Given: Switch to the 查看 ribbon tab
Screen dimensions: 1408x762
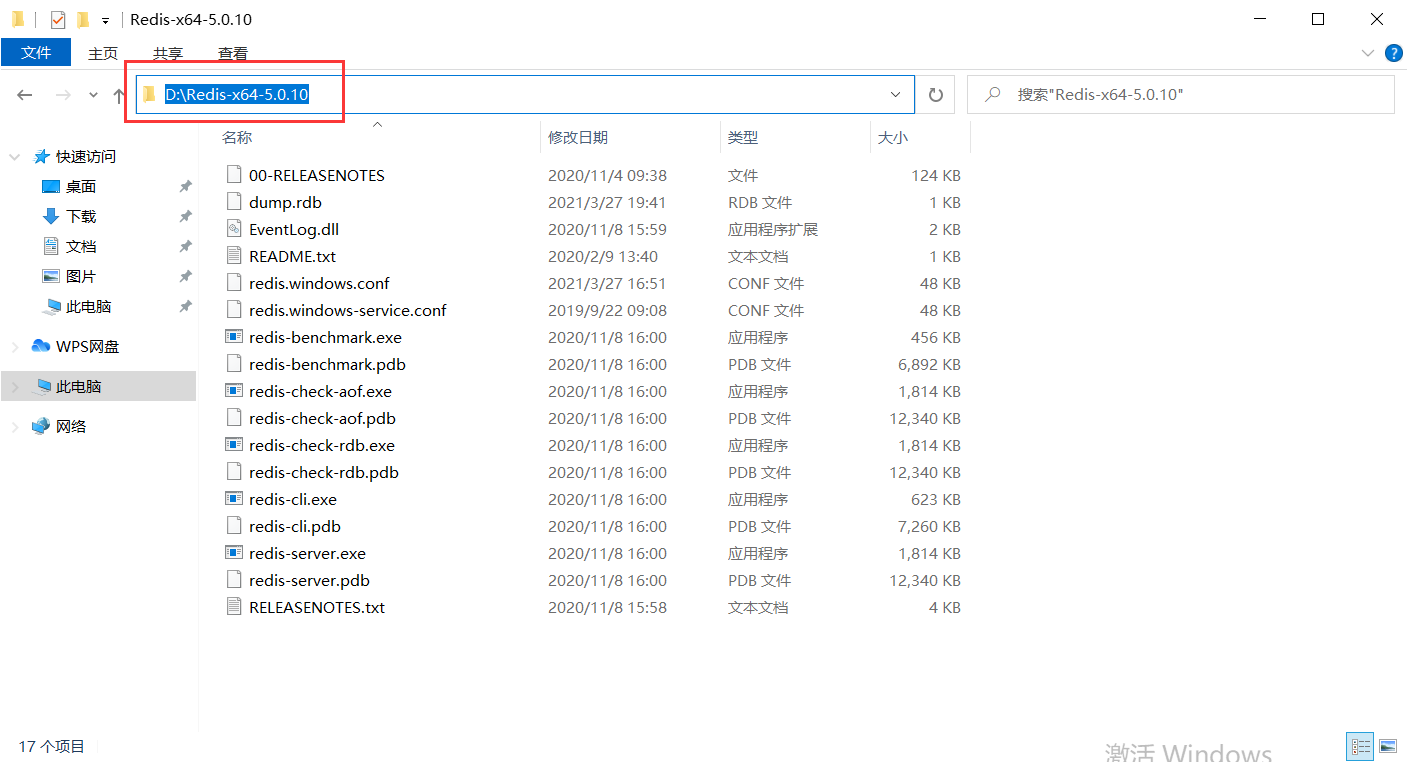Looking at the screenshot, I should [233, 53].
